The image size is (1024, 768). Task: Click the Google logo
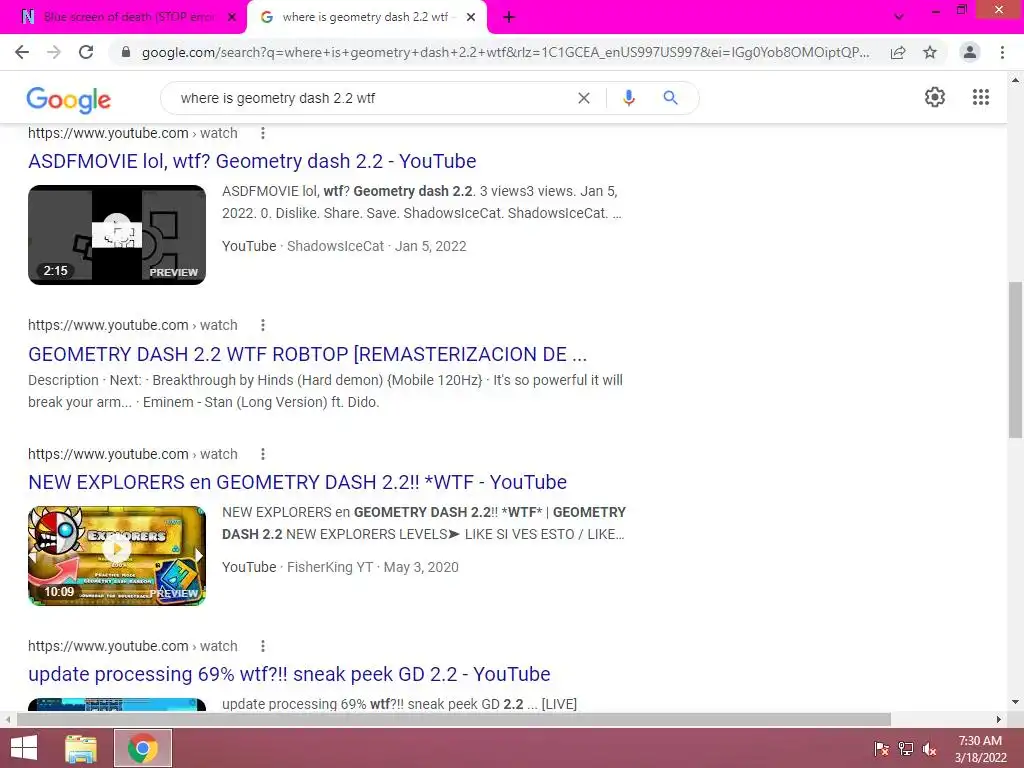pos(69,100)
